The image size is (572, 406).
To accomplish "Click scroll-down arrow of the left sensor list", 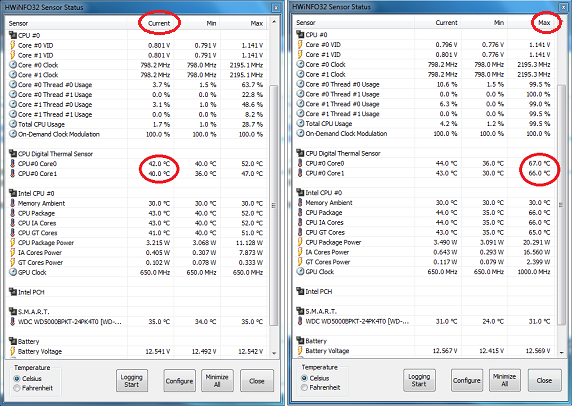I will click(274, 353).
